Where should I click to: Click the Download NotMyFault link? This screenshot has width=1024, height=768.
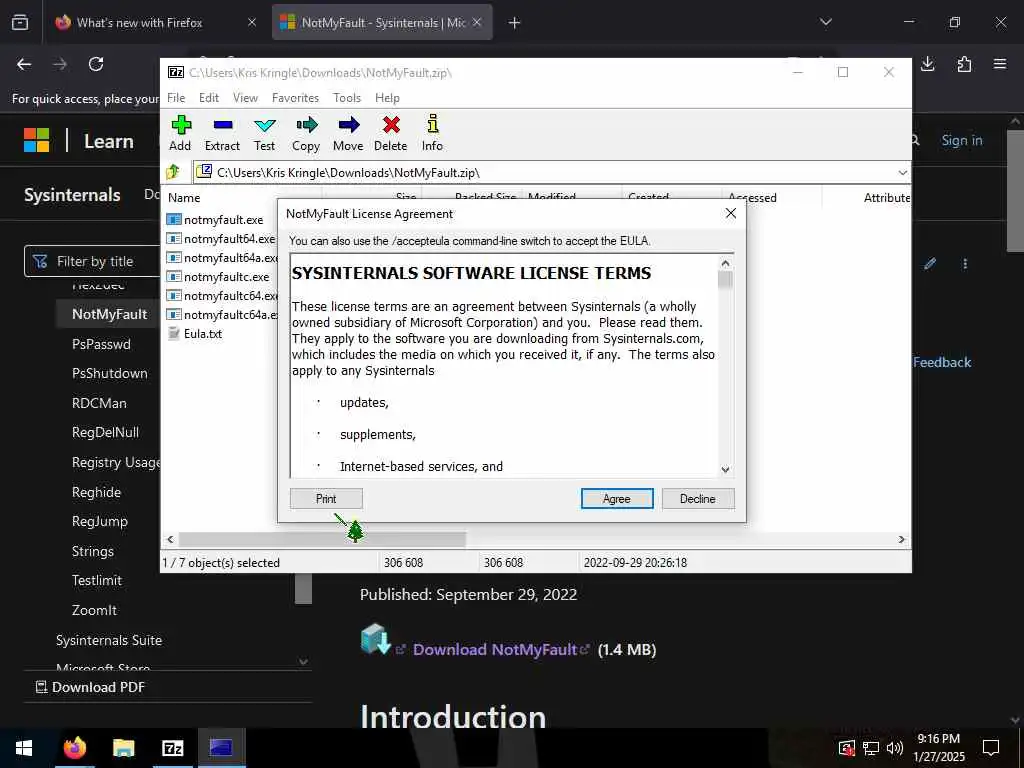pos(495,650)
